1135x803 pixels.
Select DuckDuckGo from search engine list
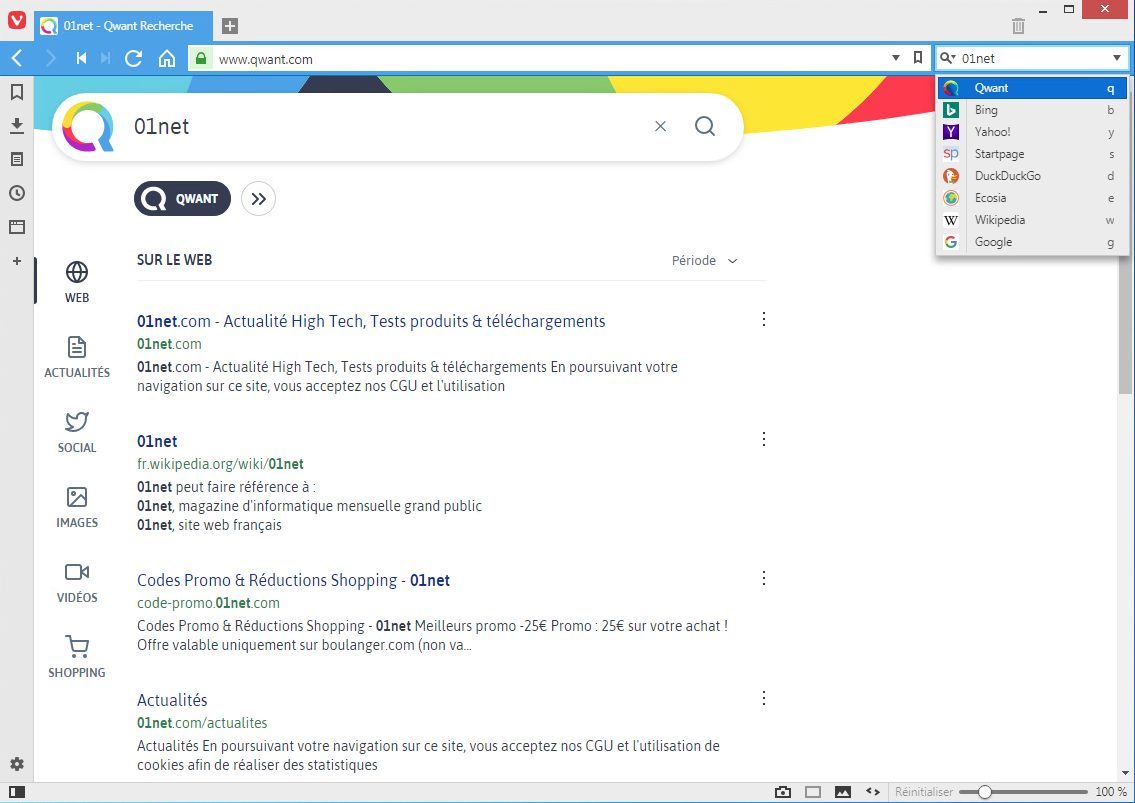(1007, 176)
